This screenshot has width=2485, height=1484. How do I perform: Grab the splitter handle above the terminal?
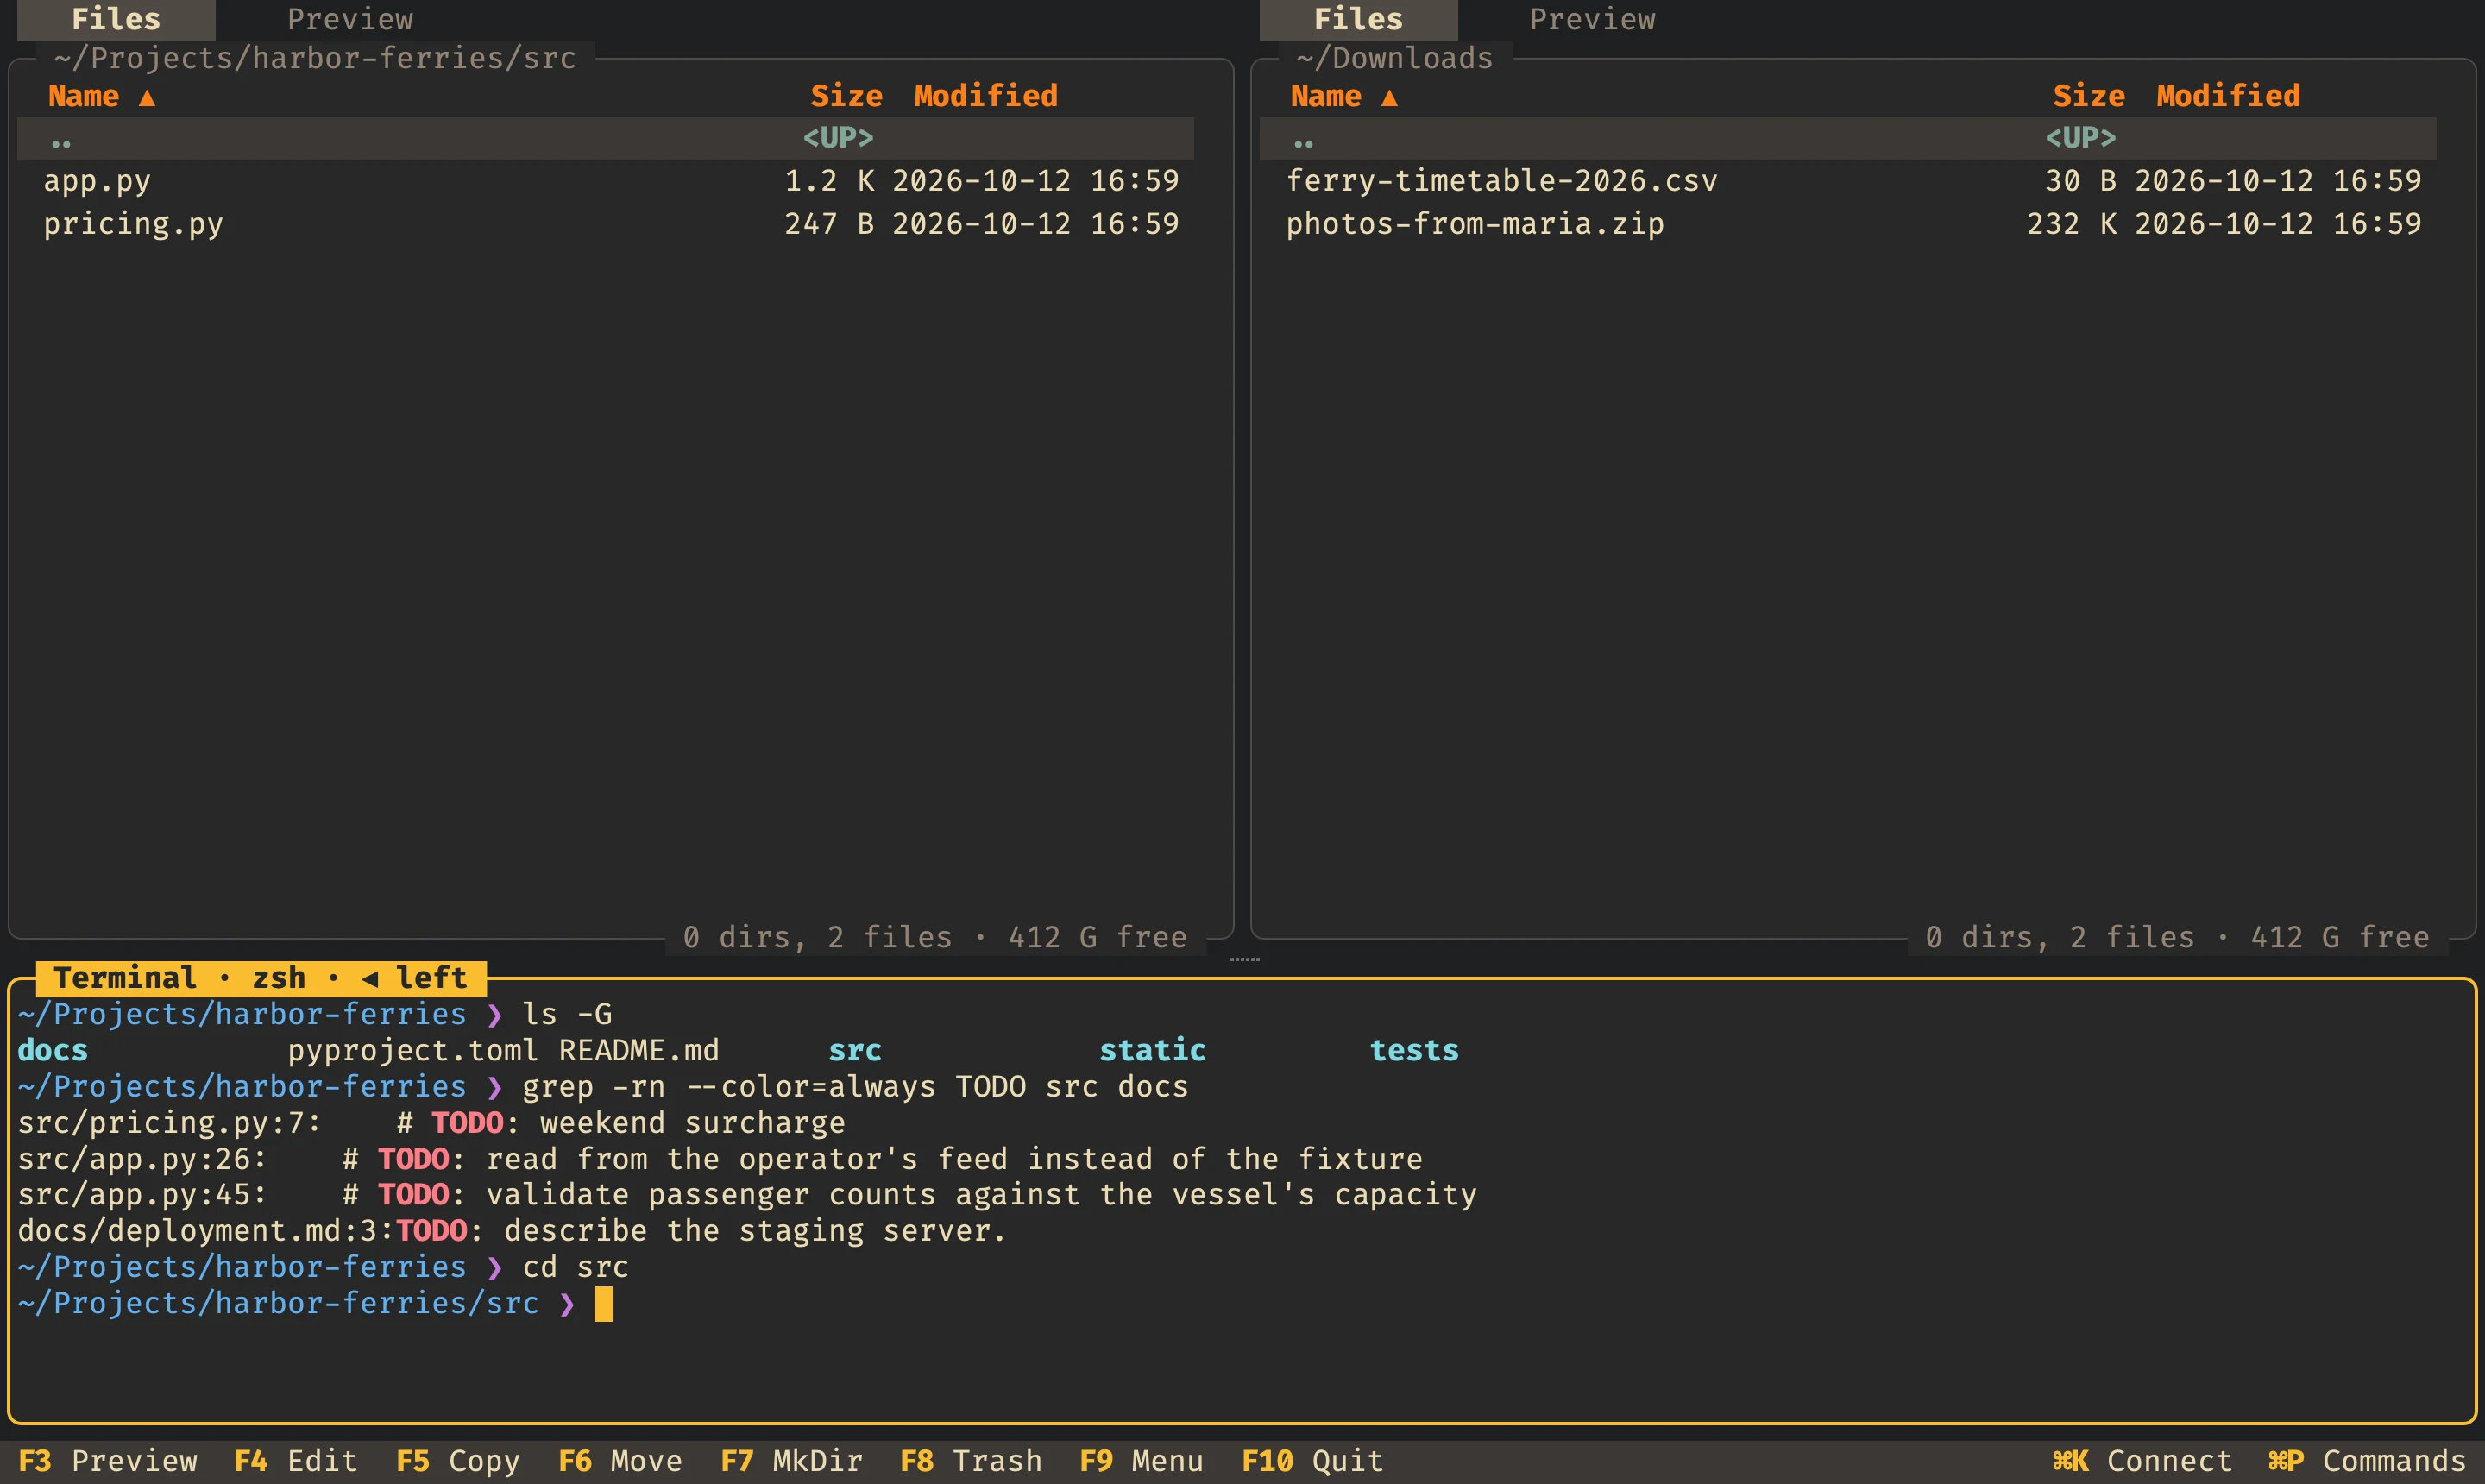1244,959
